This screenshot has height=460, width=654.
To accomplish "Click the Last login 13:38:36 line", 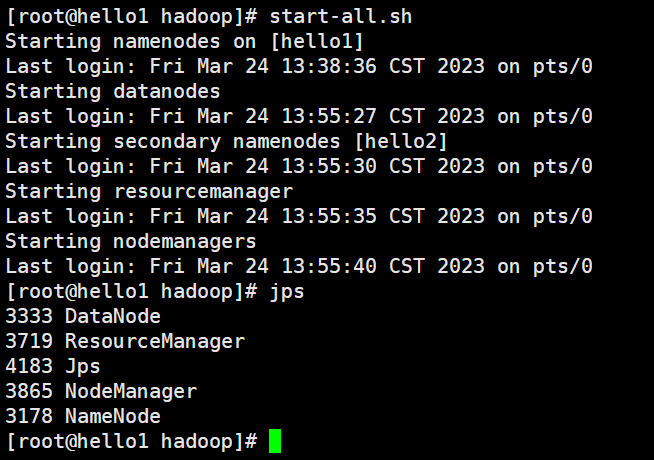I will tap(299, 67).
